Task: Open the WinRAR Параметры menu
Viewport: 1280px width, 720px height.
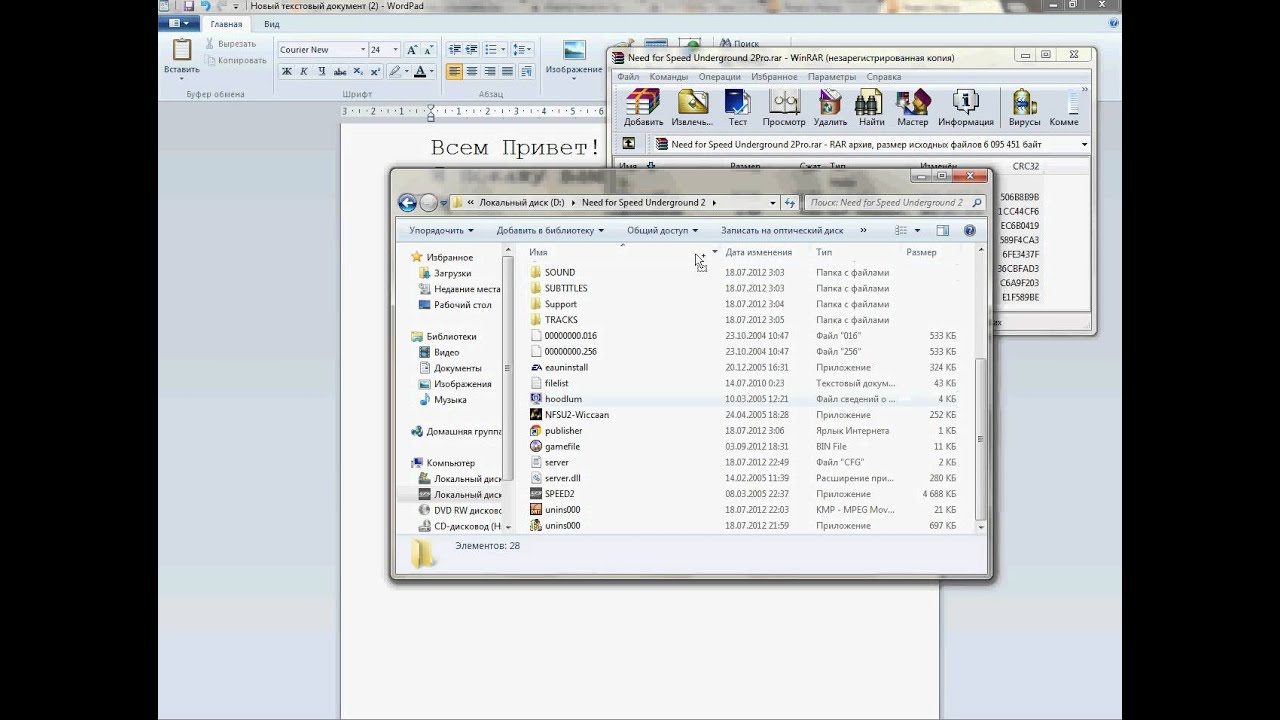Action: click(832, 77)
